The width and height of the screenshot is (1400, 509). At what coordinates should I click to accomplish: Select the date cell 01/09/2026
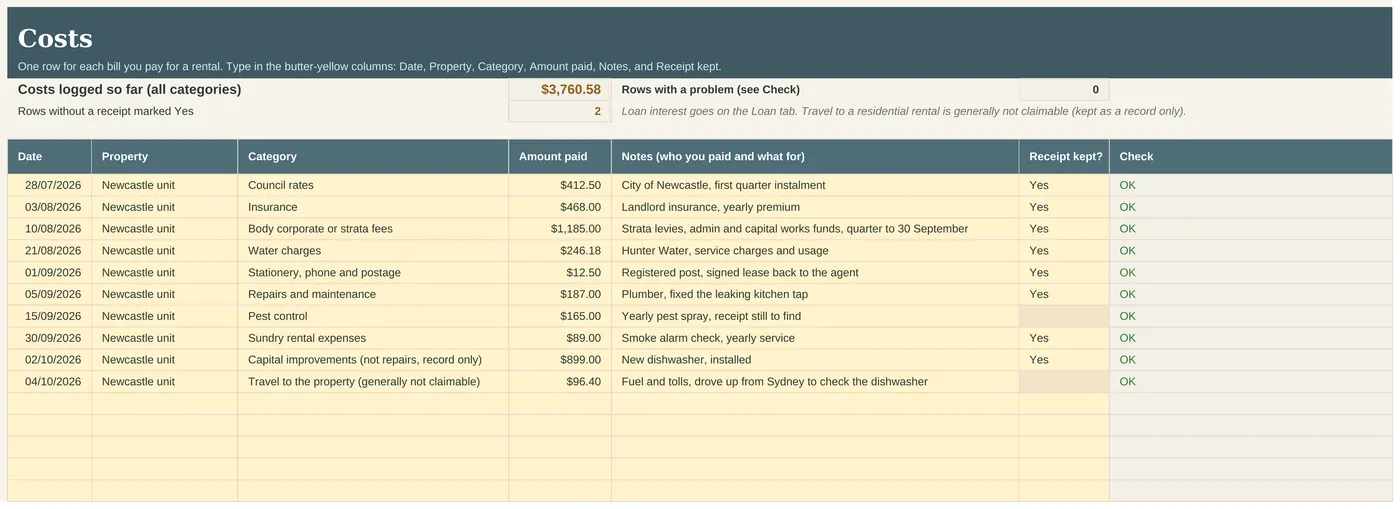tap(49, 273)
